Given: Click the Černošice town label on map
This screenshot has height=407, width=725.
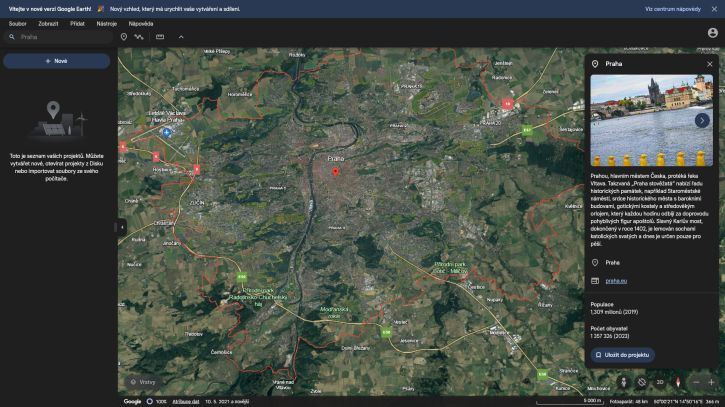Looking at the screenshot, I should point(221,352).
